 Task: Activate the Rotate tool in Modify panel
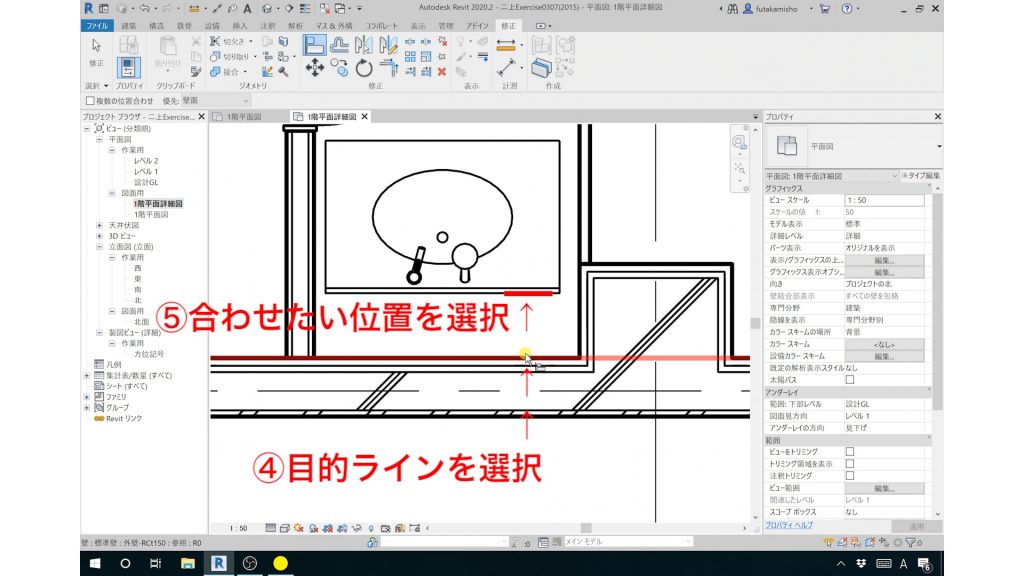363,69
